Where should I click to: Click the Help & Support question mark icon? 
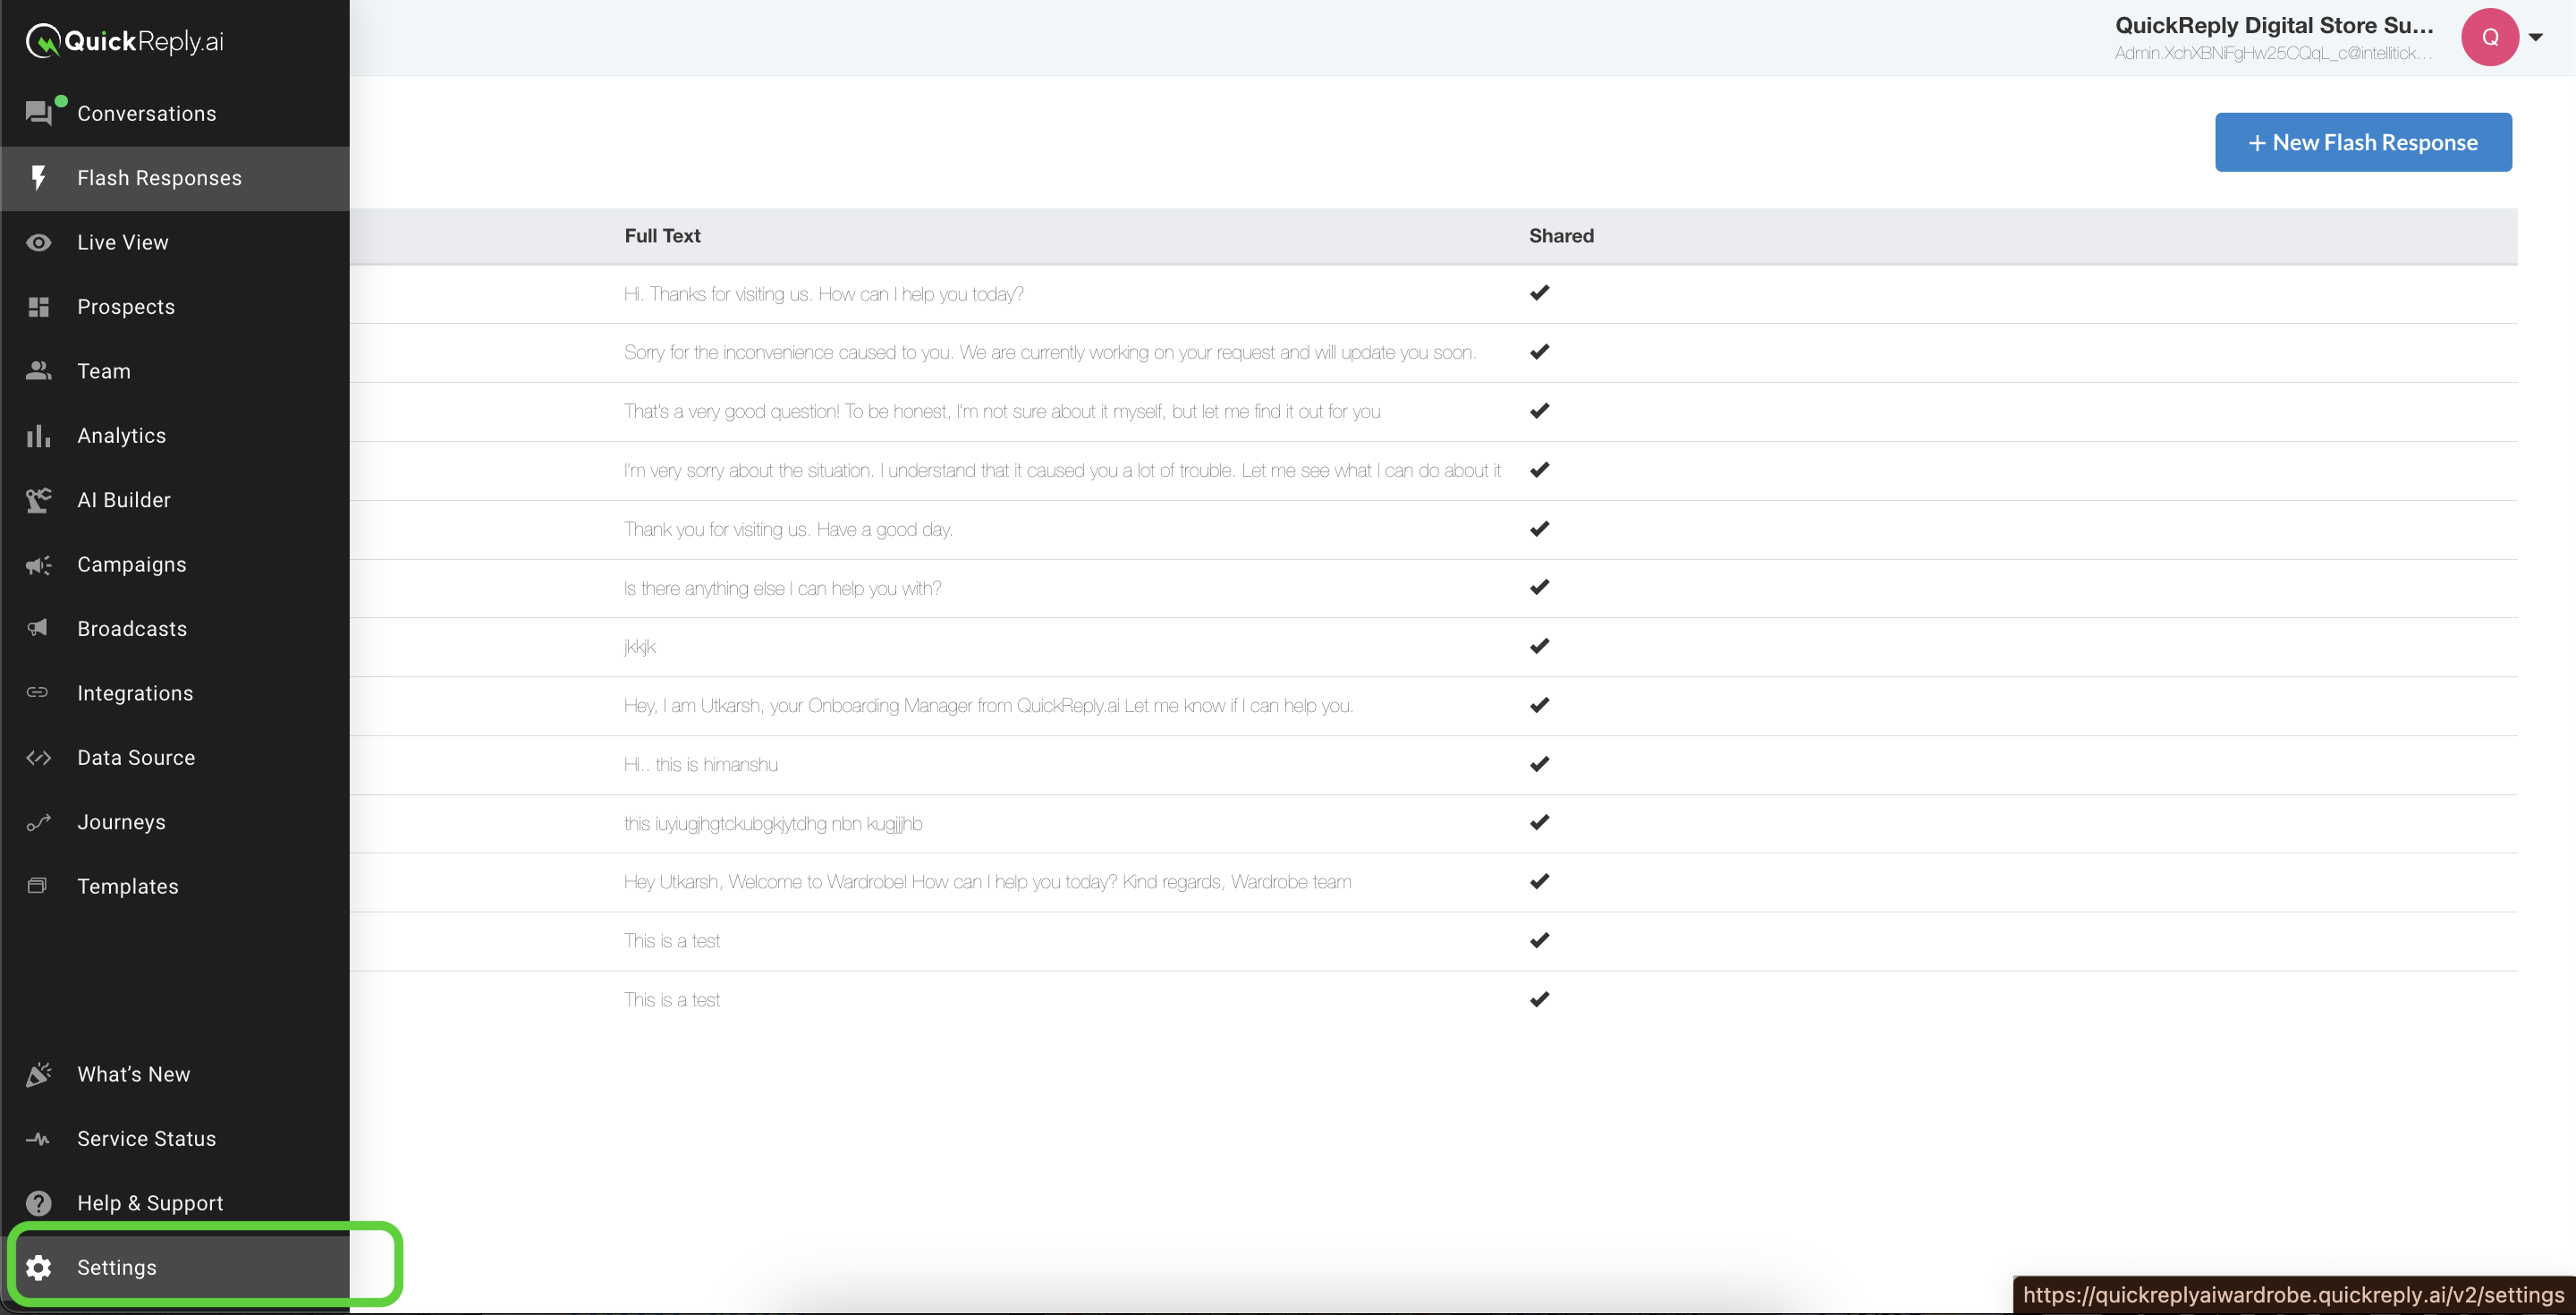39,1203
